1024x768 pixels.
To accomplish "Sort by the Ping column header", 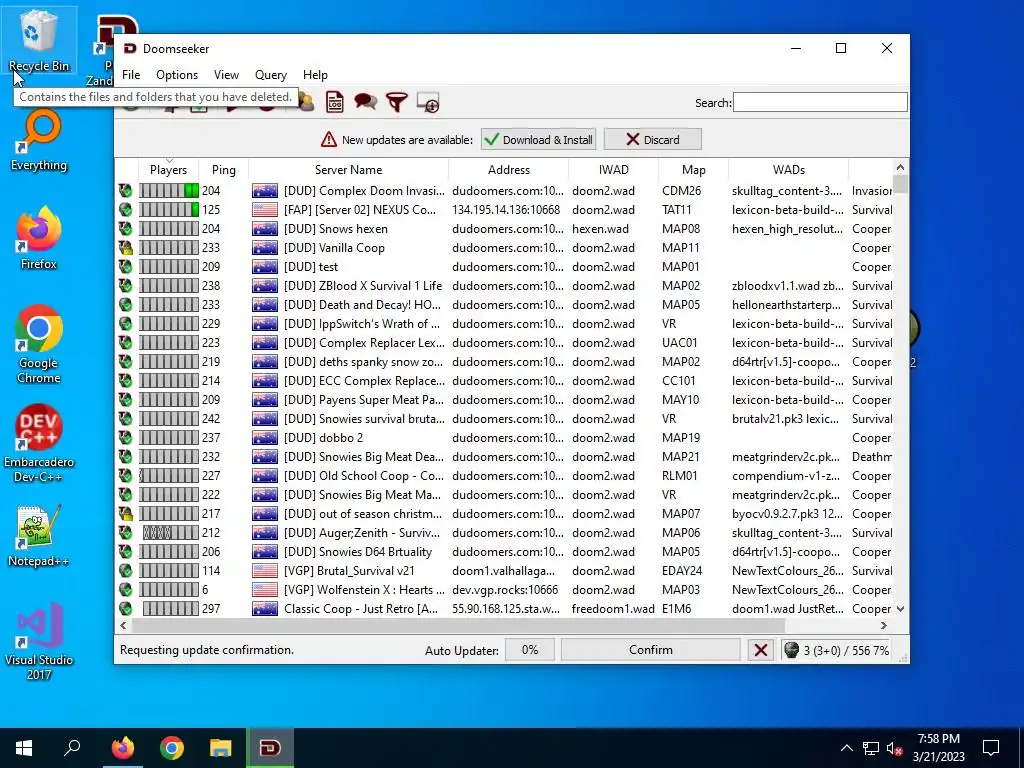I will (223, 170).
